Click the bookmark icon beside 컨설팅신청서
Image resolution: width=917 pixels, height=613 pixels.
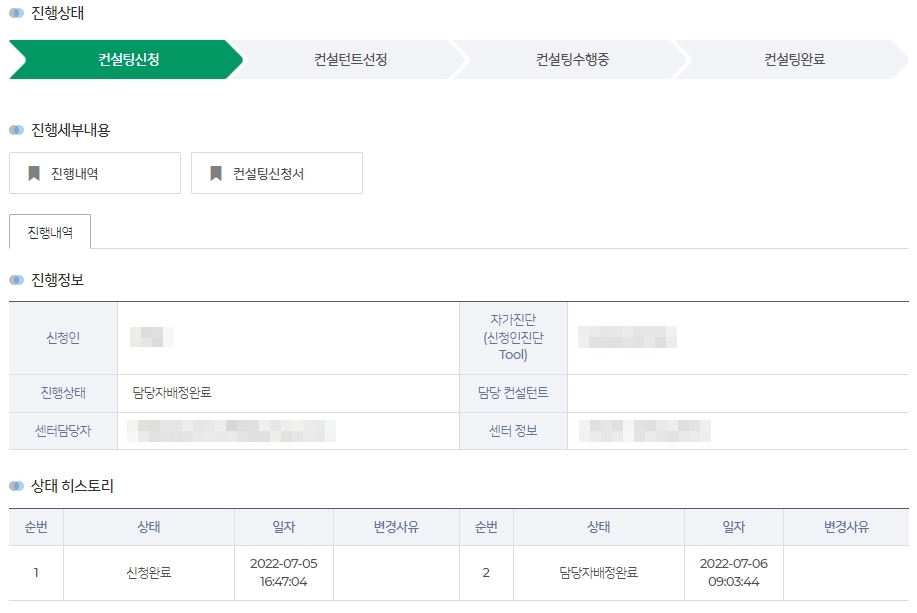pyautogui.click(x=216, y=173)
